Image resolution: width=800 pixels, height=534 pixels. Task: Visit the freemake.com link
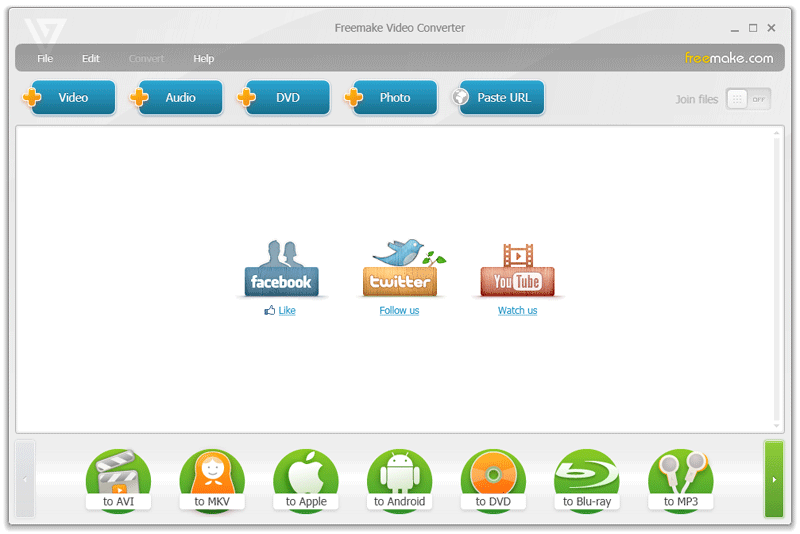click(x=729, y=58)
